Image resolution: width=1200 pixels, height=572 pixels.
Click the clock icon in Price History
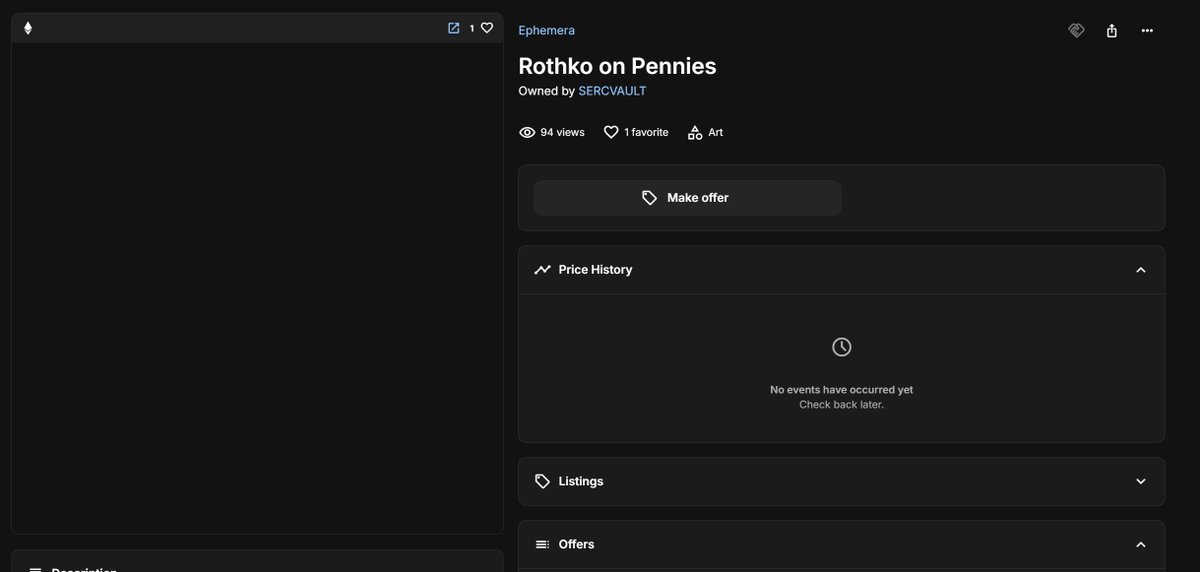842,347
